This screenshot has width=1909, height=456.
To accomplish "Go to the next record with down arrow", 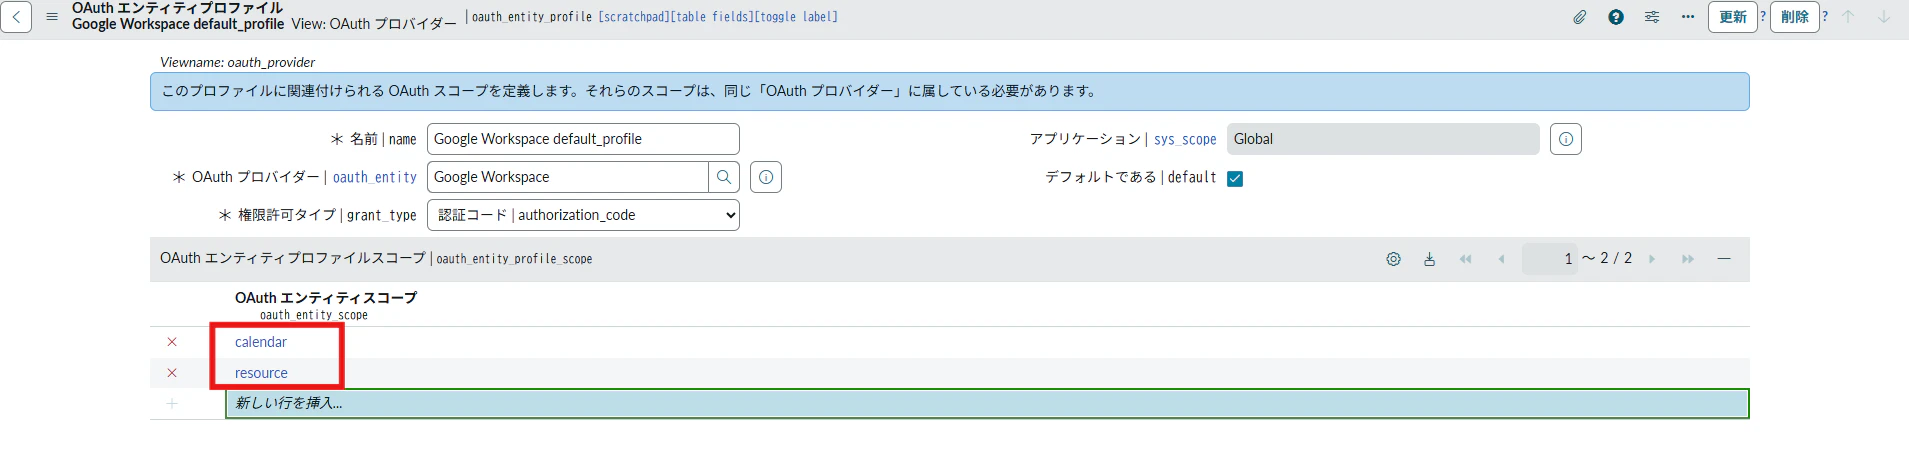I will [x=1884, y=17].
